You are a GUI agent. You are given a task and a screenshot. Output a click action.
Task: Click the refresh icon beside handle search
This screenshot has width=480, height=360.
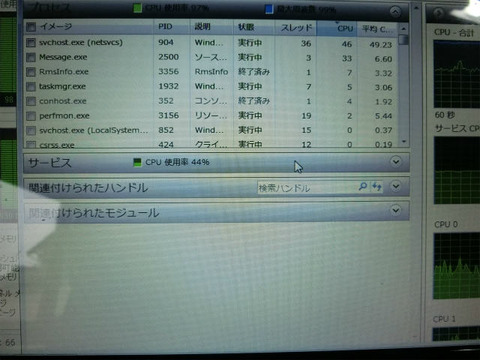[377, 186]
